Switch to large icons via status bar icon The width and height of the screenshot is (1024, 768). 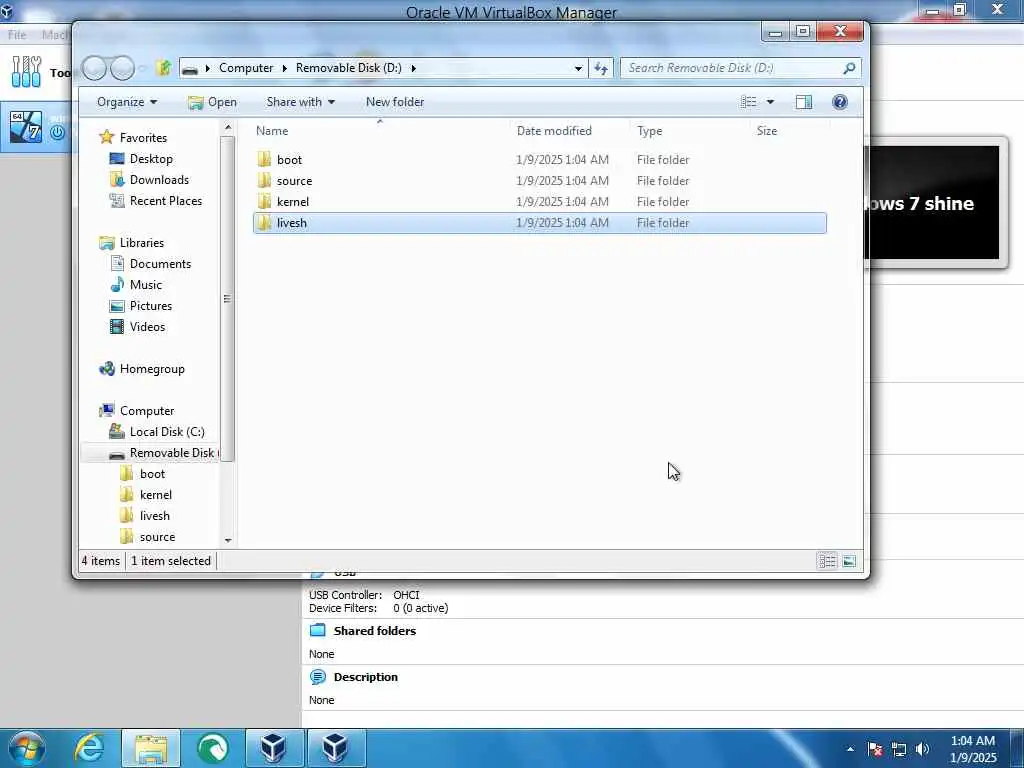click(849, 561)
